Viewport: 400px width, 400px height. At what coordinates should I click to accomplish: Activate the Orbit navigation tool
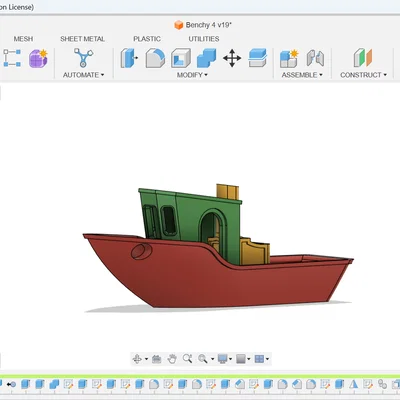(137, 359)
